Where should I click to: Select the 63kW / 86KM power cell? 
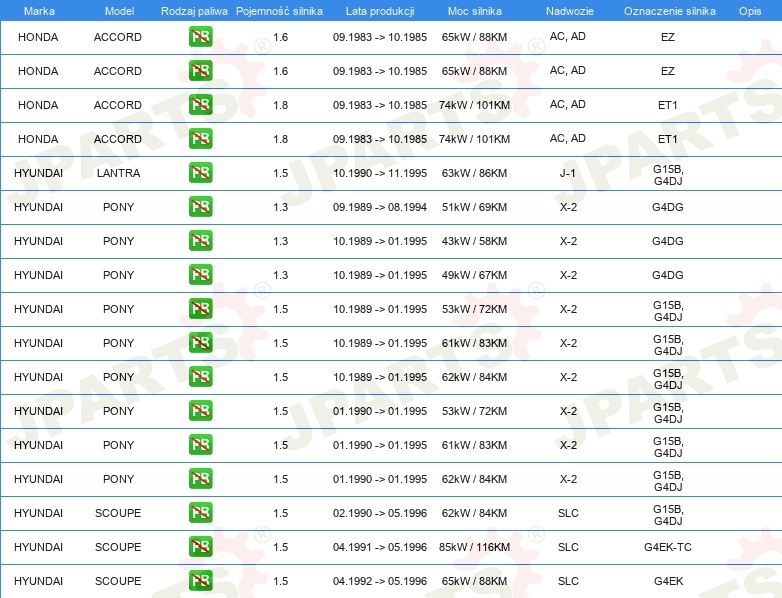coord(474,173)
